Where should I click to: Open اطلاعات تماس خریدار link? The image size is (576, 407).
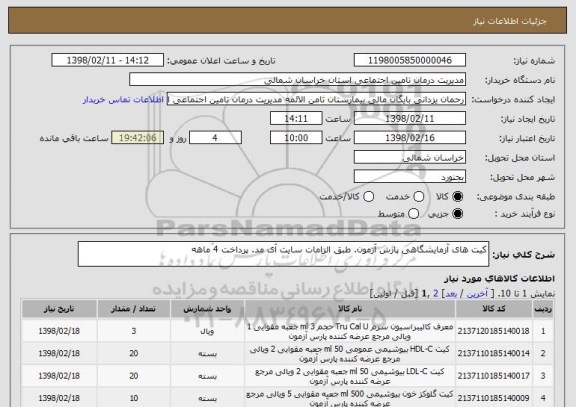click(x=123, y=100)
